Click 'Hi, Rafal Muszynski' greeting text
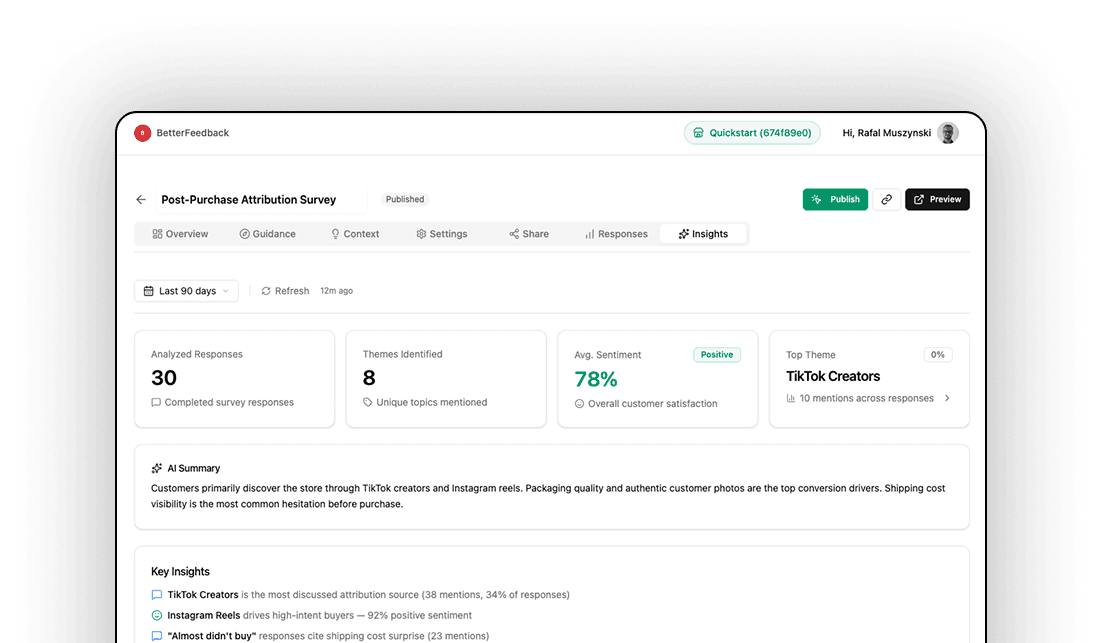 tap(886, 133)
